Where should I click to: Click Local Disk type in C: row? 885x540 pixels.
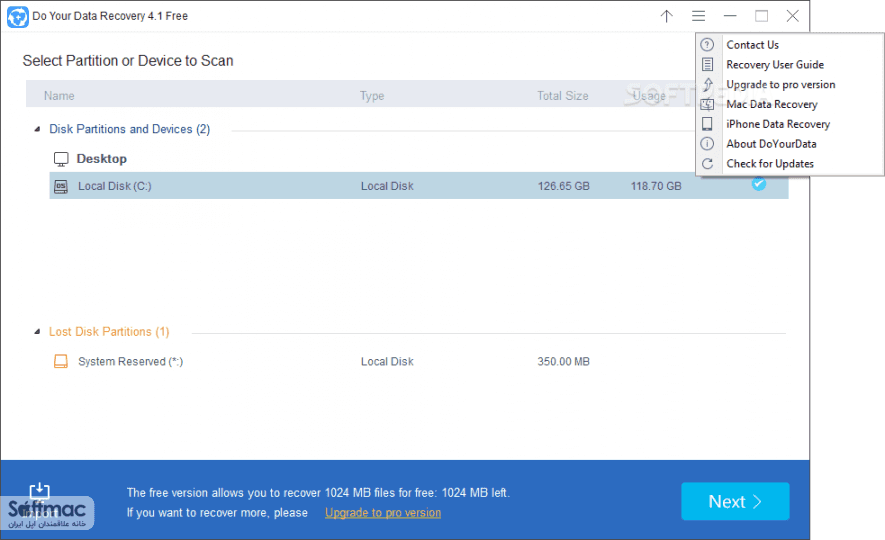pyautogui.click(x=387, y=186)
